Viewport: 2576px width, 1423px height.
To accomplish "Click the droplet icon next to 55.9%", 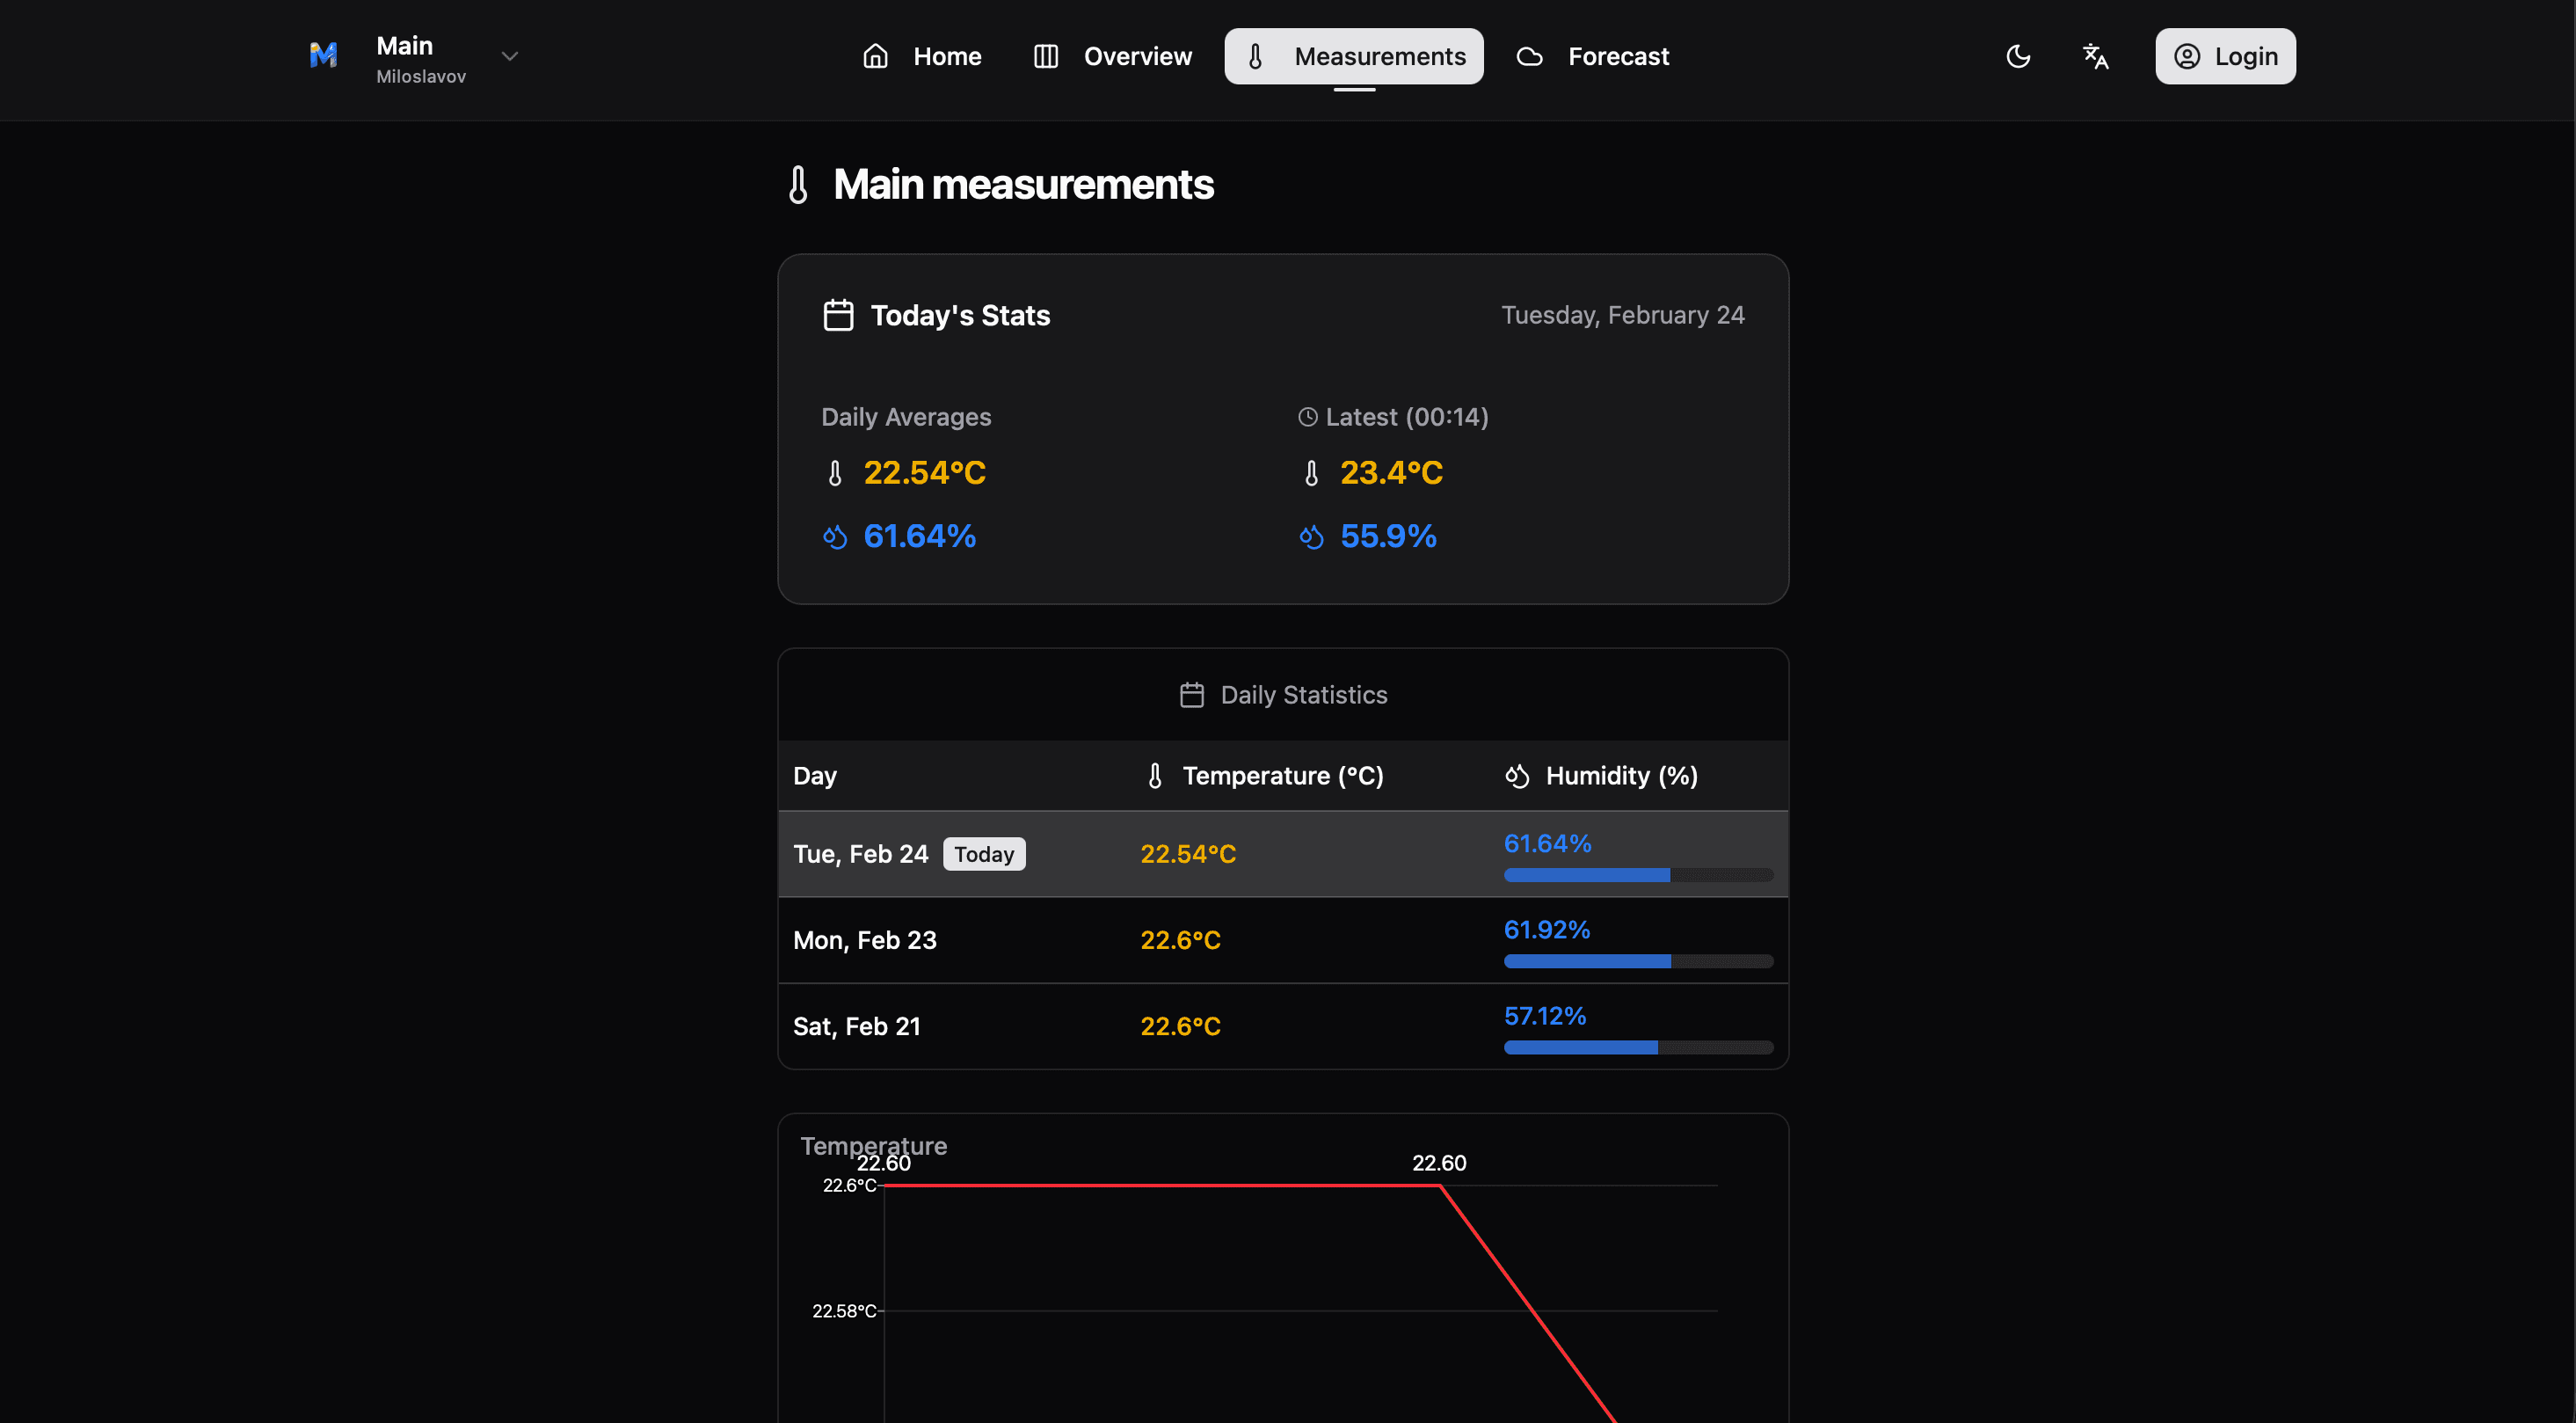I will 1311,537.
